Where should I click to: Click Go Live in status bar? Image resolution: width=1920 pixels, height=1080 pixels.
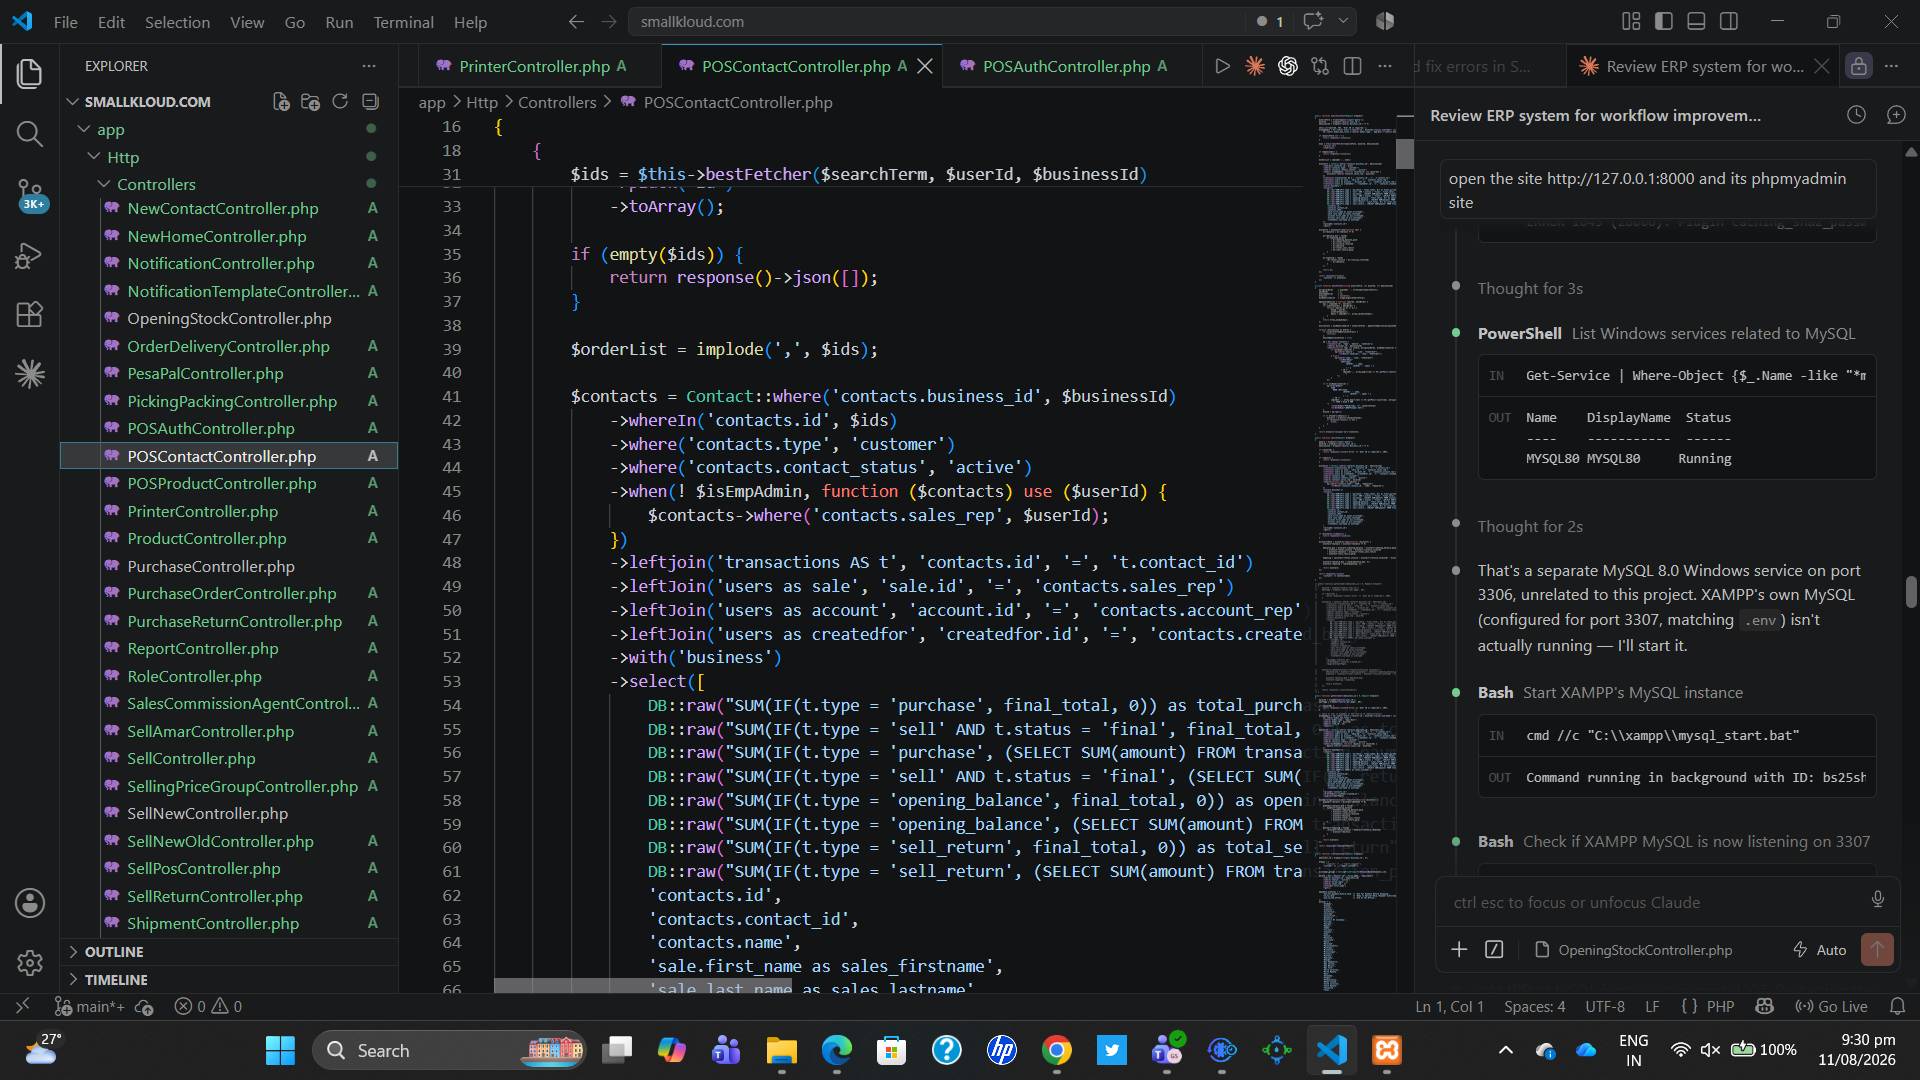pyautogui.click(x=1831, y=1006)
